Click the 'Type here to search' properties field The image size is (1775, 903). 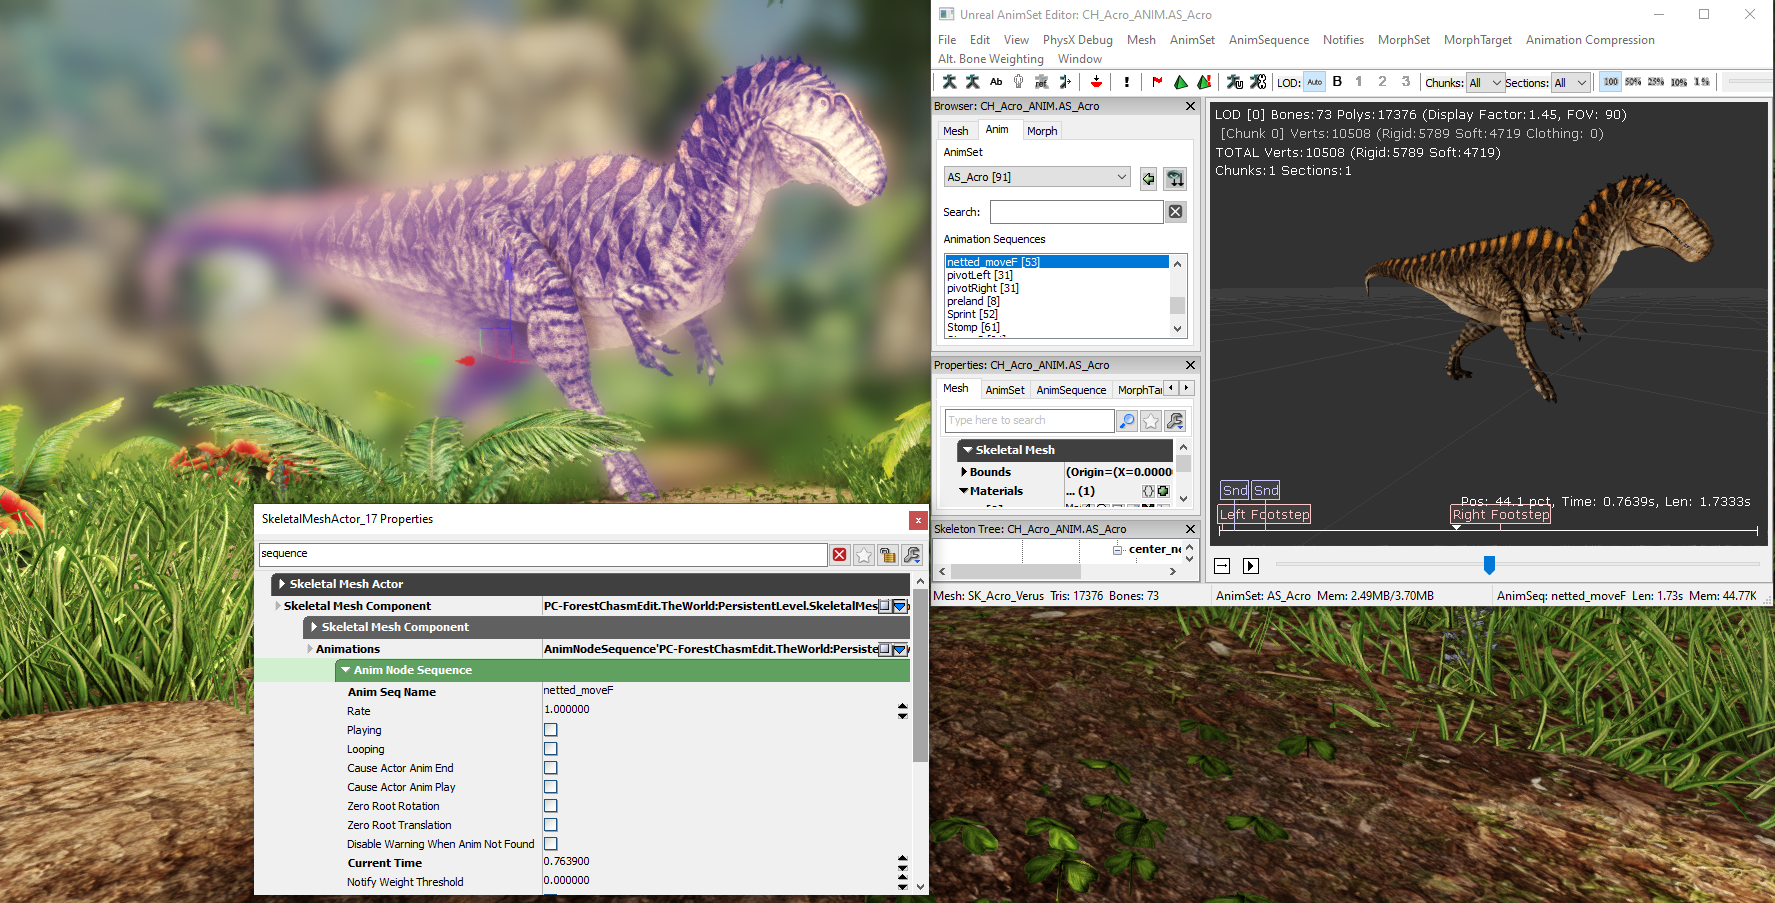coord(1029,421)
